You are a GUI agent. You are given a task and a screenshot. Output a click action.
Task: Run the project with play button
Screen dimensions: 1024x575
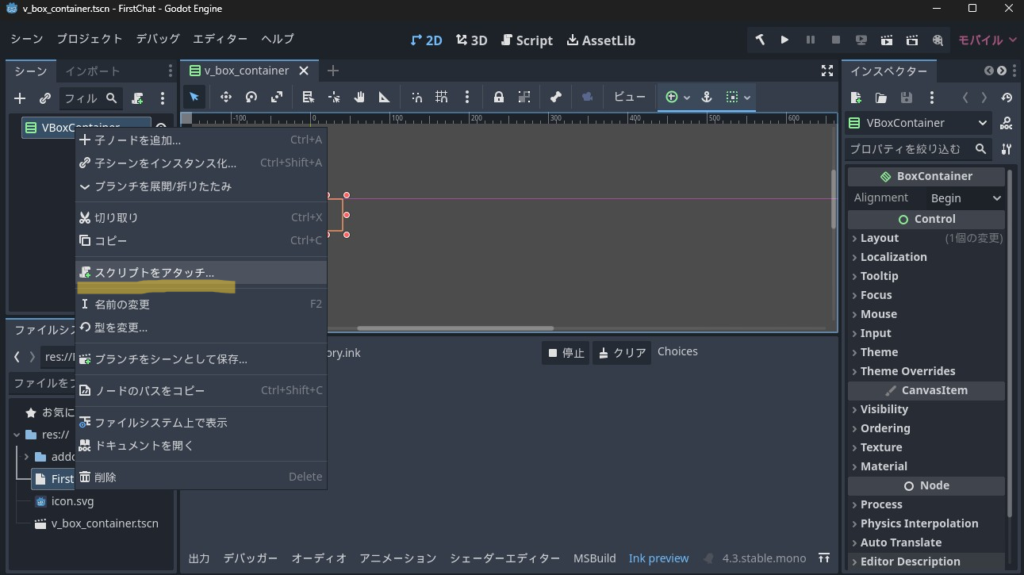pos(784,40)
